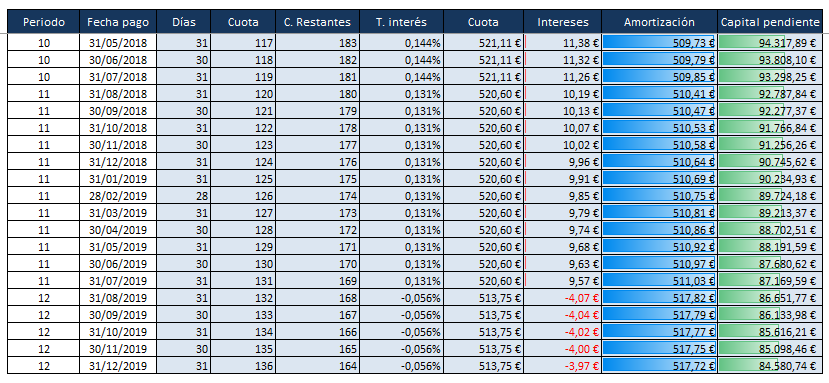Select interest cell showing -3,97 €
The width and height of the screenshot is (829, 383).
pyautogui.click(x=563, y=366)
